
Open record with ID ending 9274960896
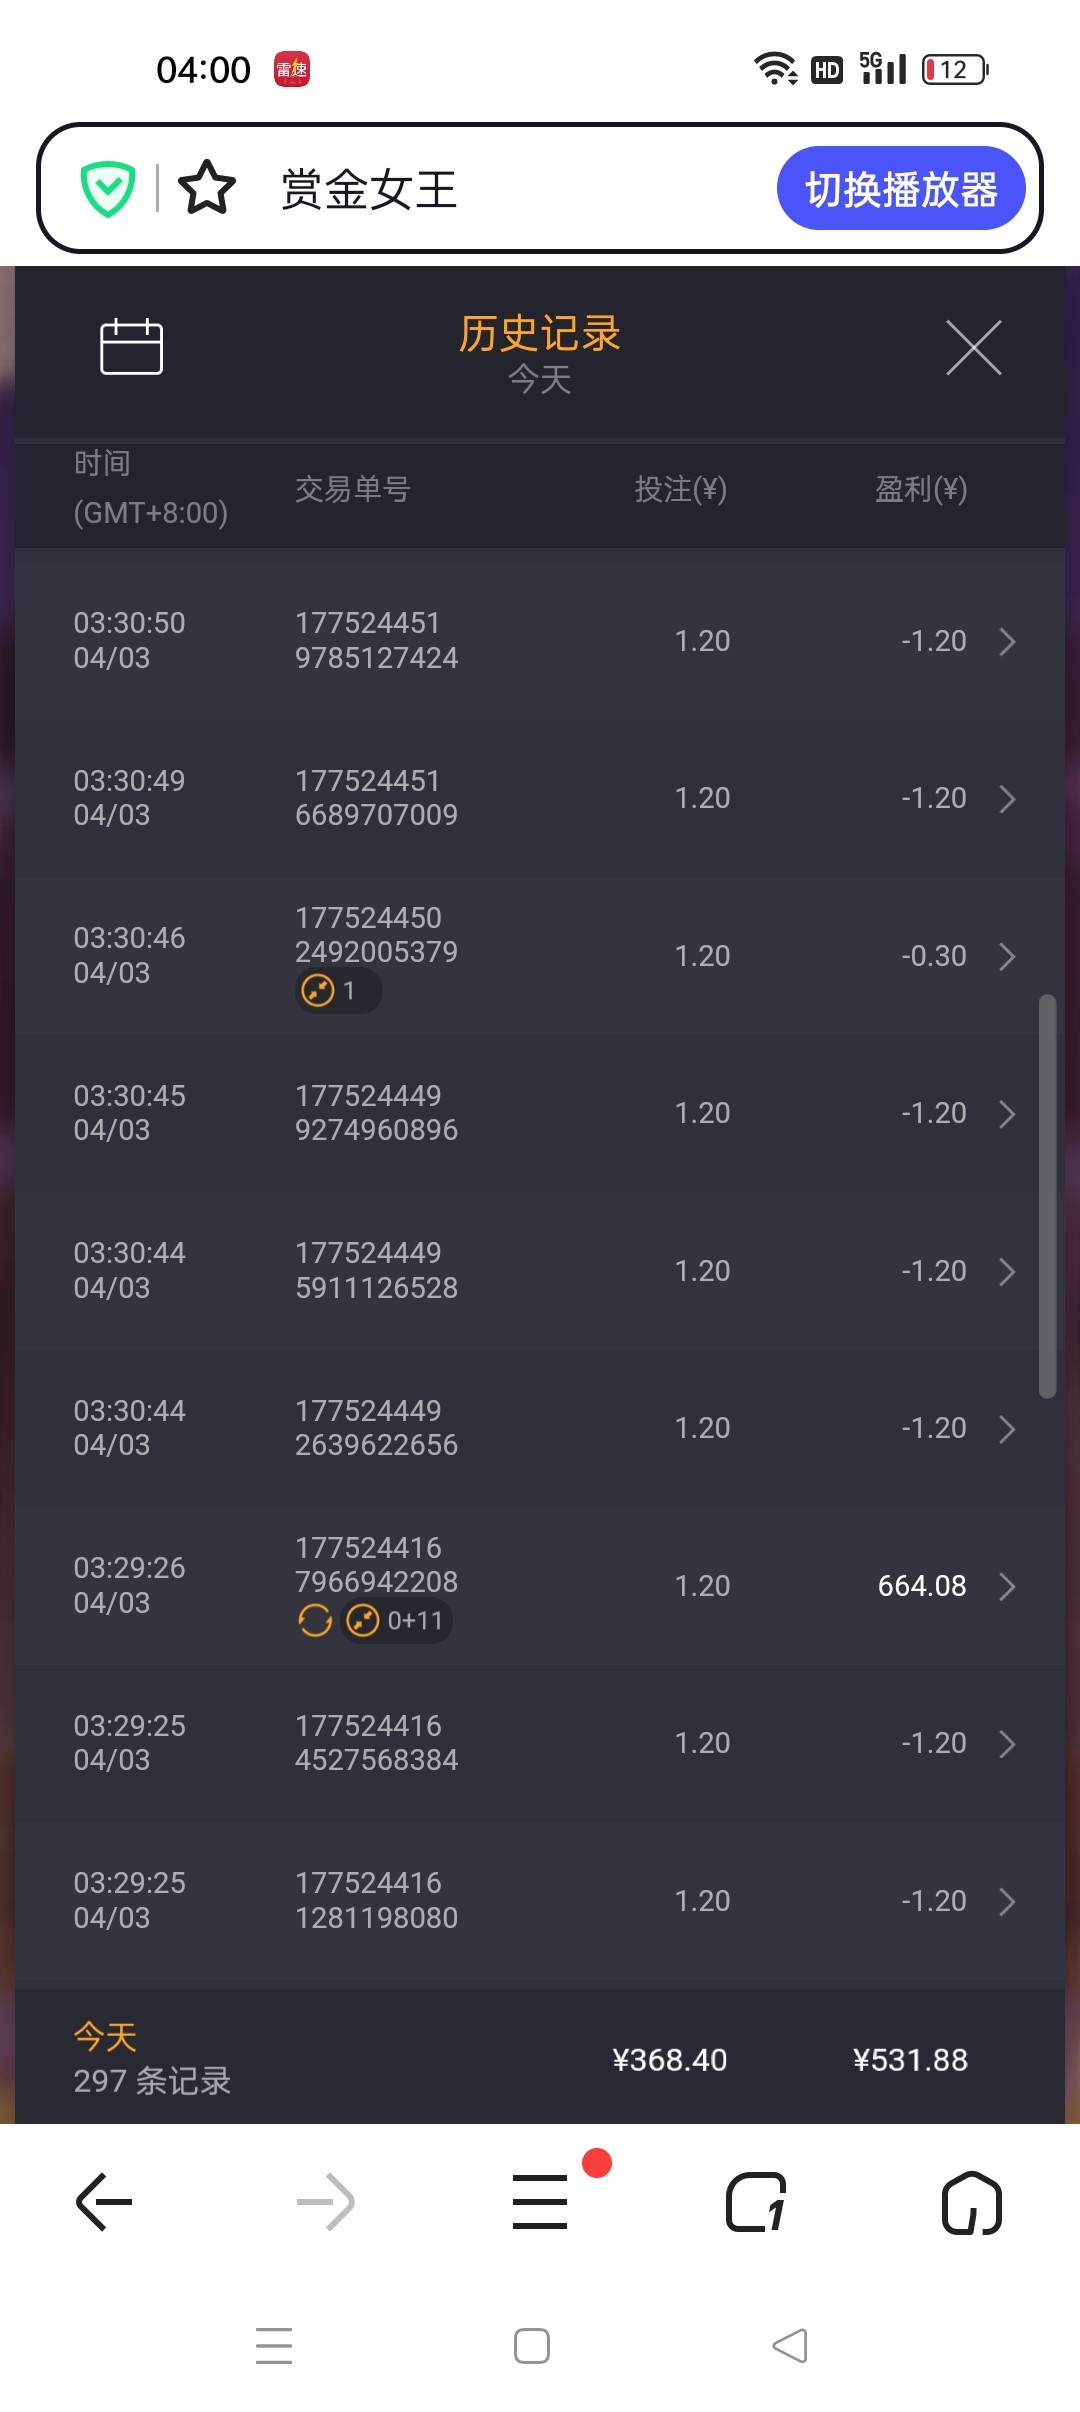(x=376, y=1113)
